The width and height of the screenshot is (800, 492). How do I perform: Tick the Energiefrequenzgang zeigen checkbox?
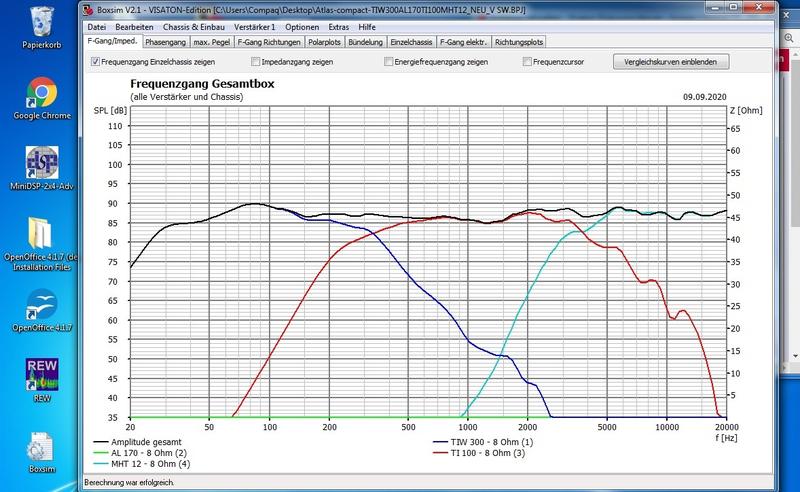[x=388, y=62]
